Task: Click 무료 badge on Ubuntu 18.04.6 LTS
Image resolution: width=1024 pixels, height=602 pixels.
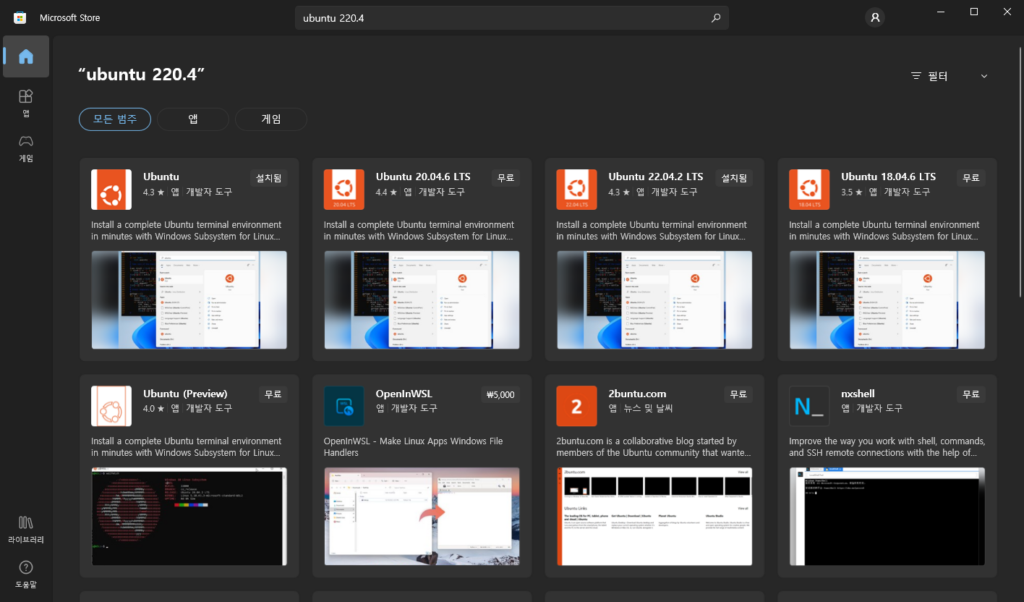Action: (970, 178)
